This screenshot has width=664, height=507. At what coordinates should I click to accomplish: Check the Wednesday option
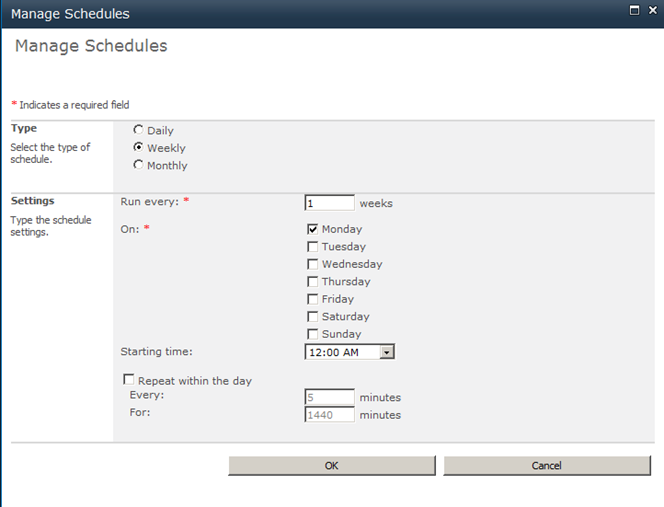coord(313,264)
